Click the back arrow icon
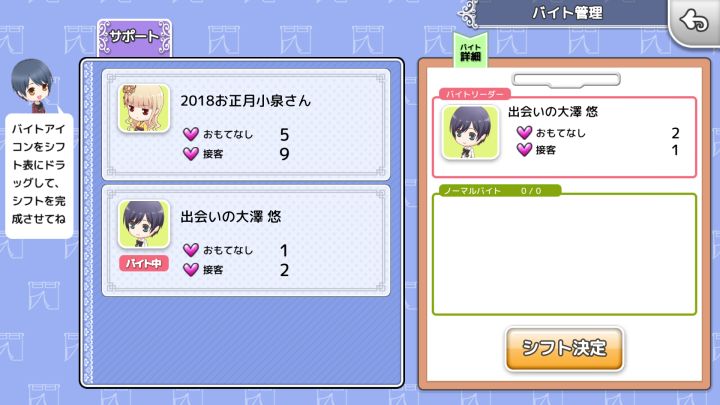 click(x=694, y=21)
